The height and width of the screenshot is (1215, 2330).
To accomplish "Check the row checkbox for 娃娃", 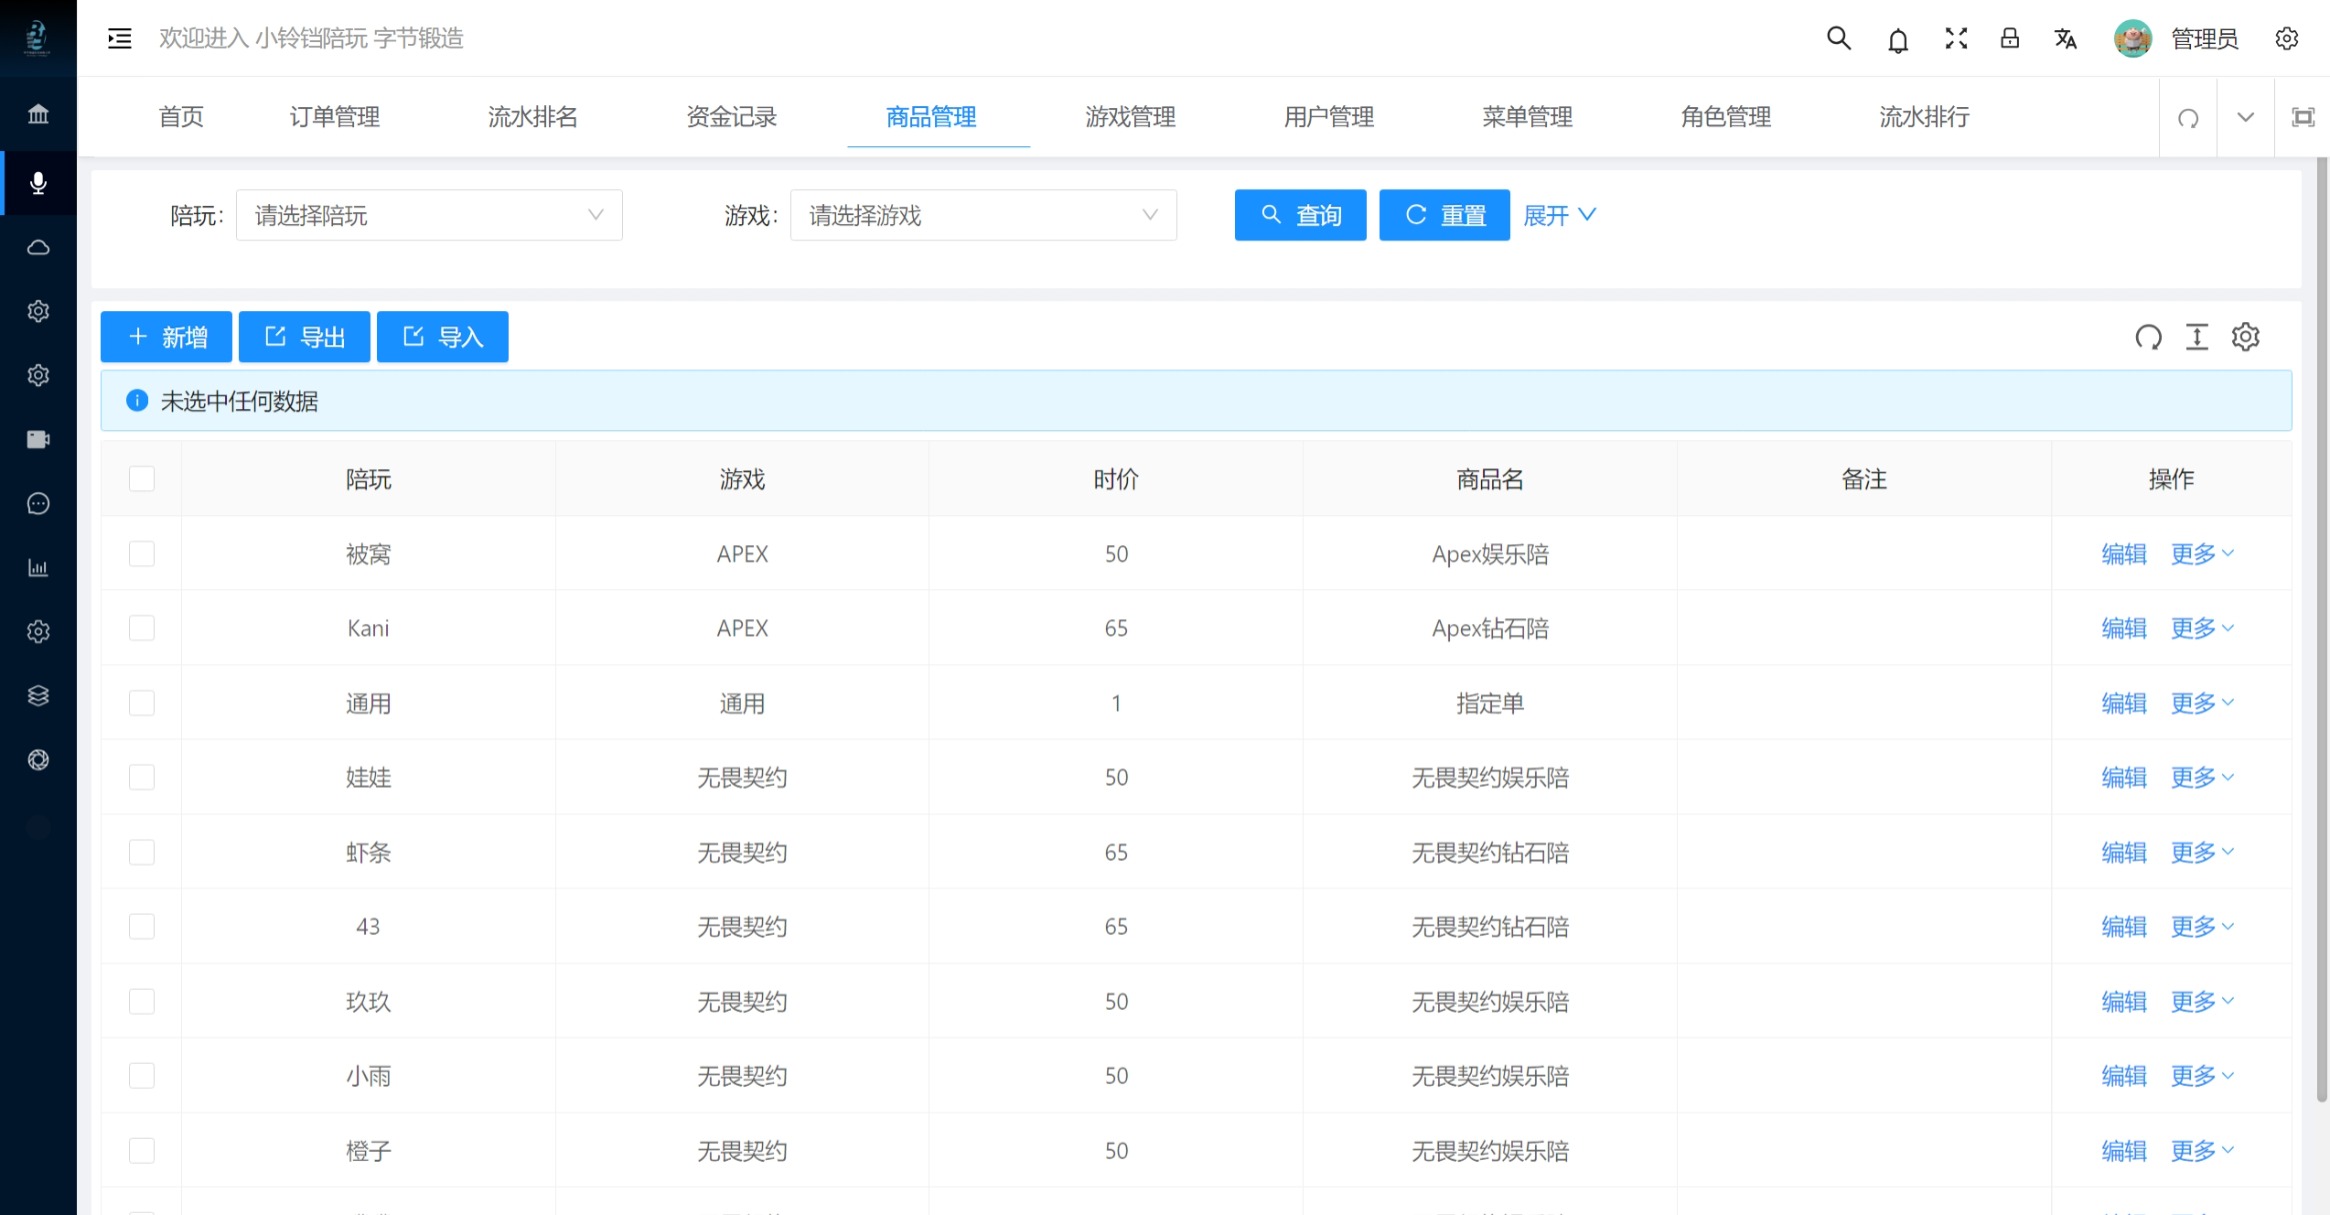I will tap(142, 777).
